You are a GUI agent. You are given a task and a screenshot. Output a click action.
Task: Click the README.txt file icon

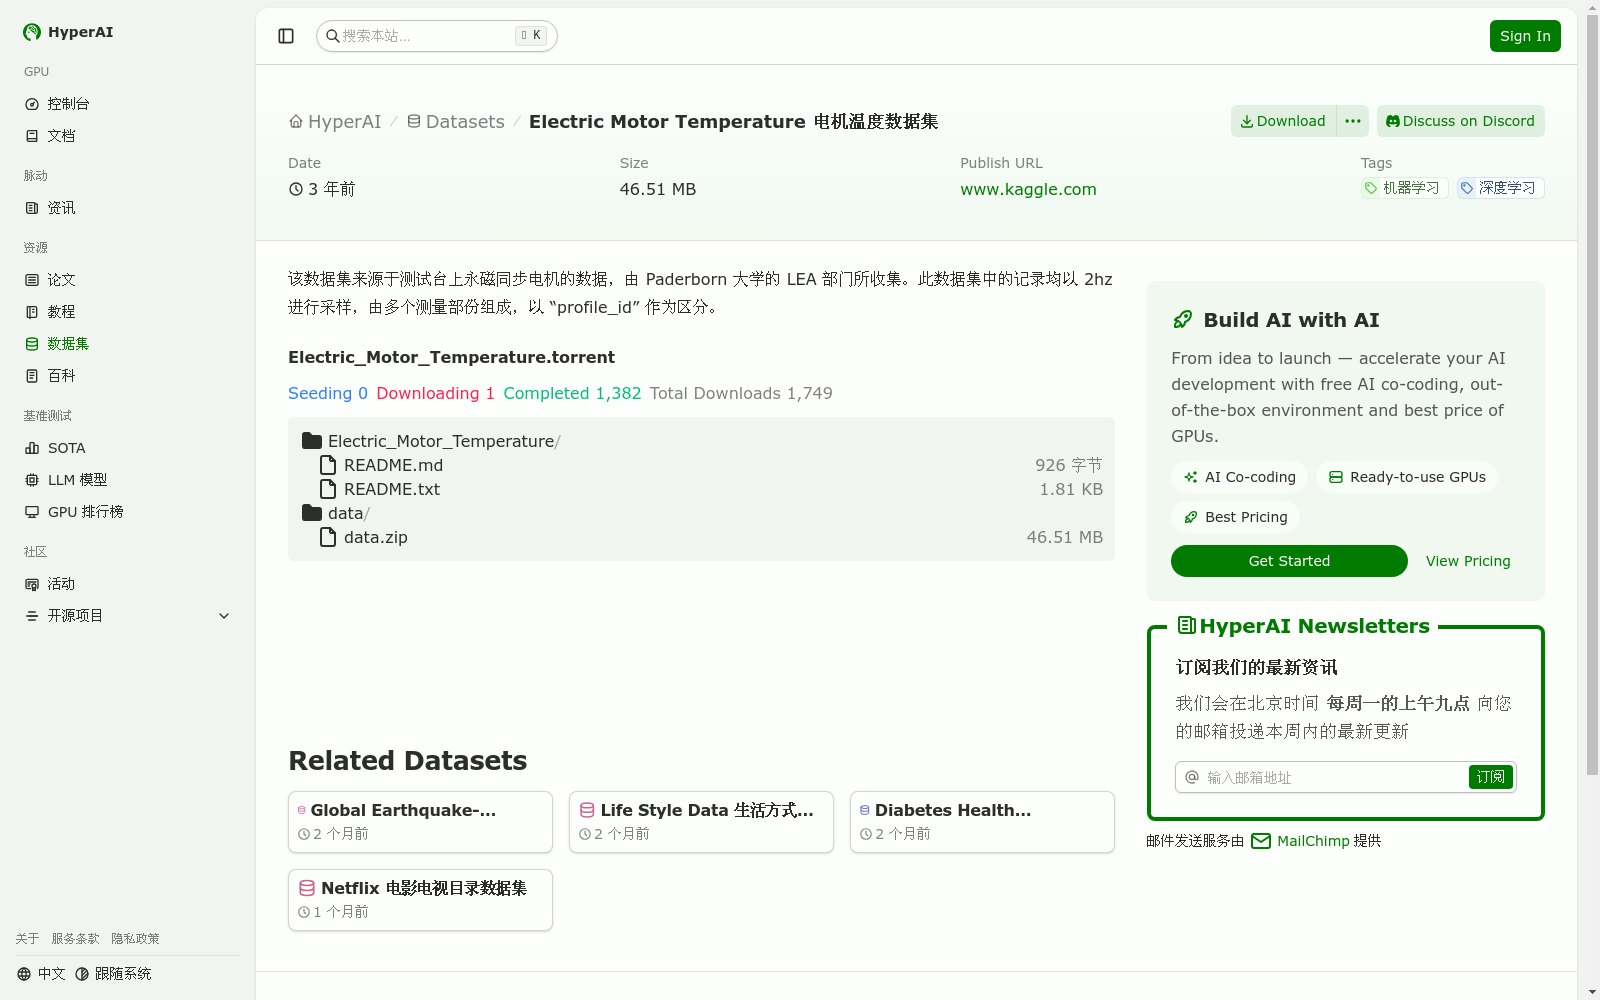click(328, 489)
